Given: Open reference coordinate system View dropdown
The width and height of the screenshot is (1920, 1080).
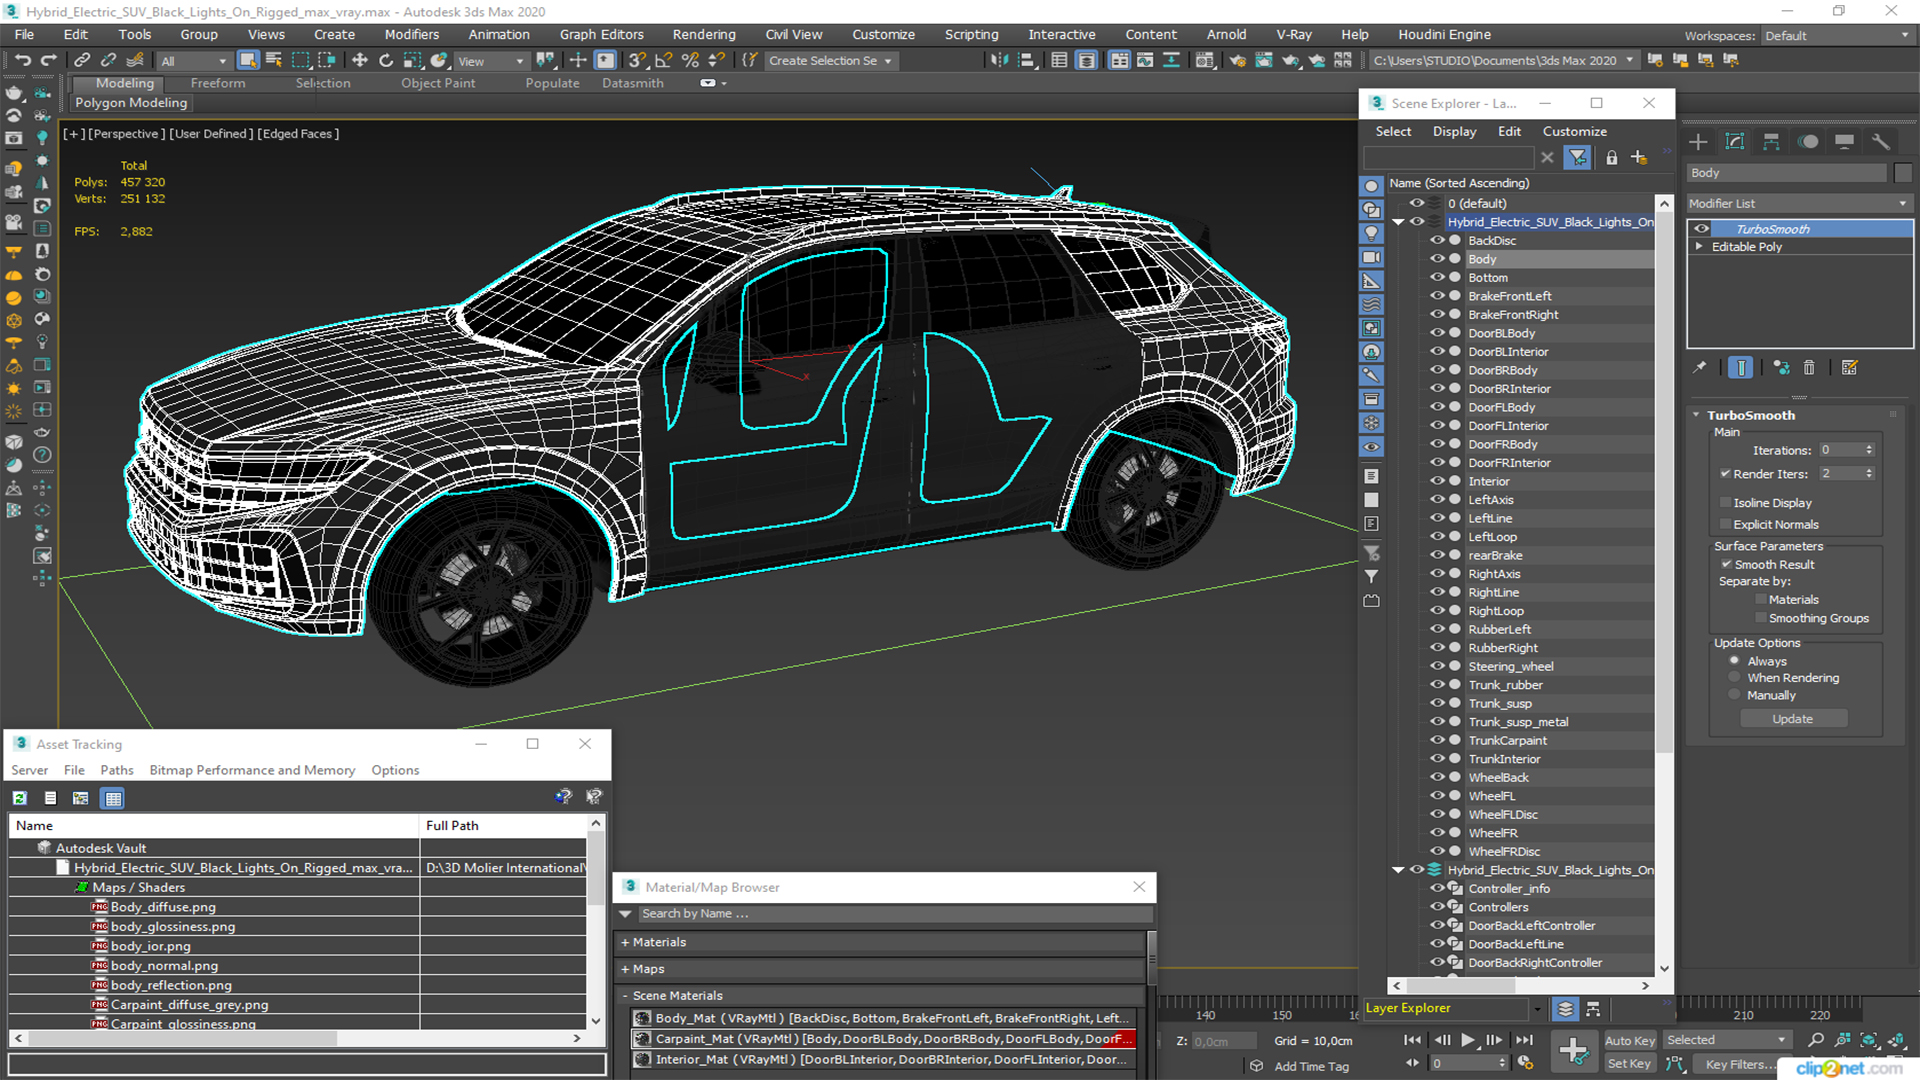Looking at the screenshot, I should [x=491, y=61].
